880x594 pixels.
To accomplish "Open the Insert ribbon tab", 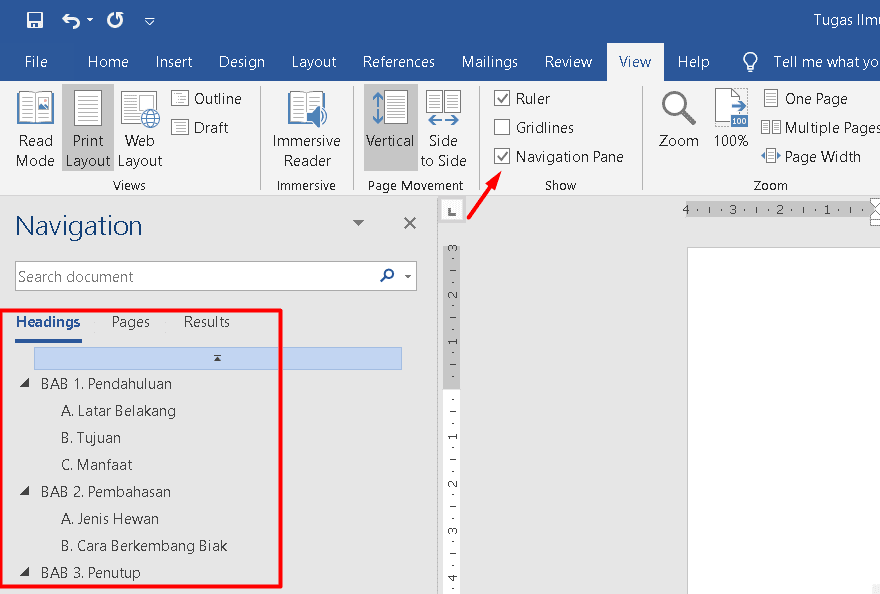I will (x=174, y=62).
